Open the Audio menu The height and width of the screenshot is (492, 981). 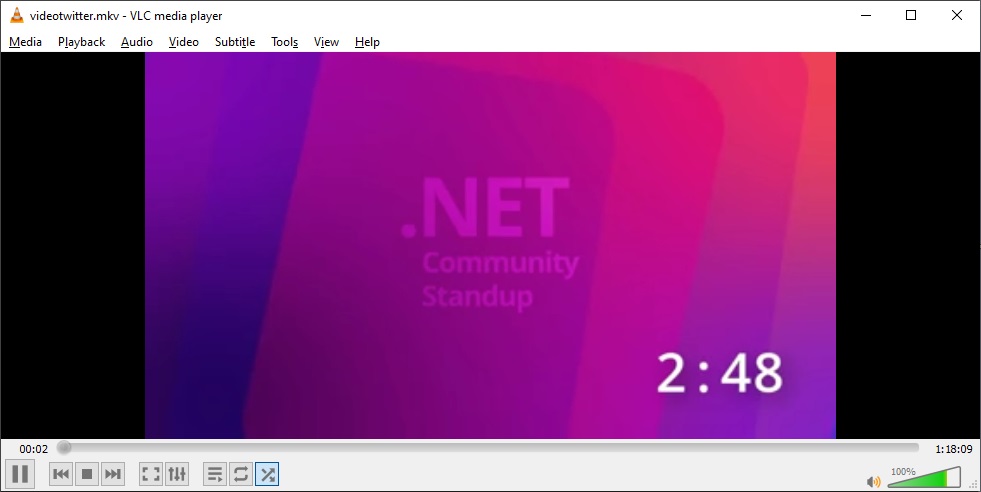(137, 42)
